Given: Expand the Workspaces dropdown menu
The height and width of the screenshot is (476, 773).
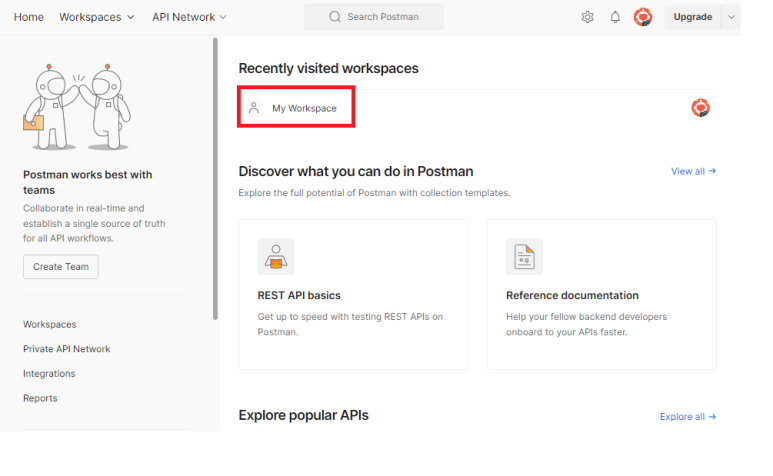Looking at the screenshot, I should (x=97, y=17).
